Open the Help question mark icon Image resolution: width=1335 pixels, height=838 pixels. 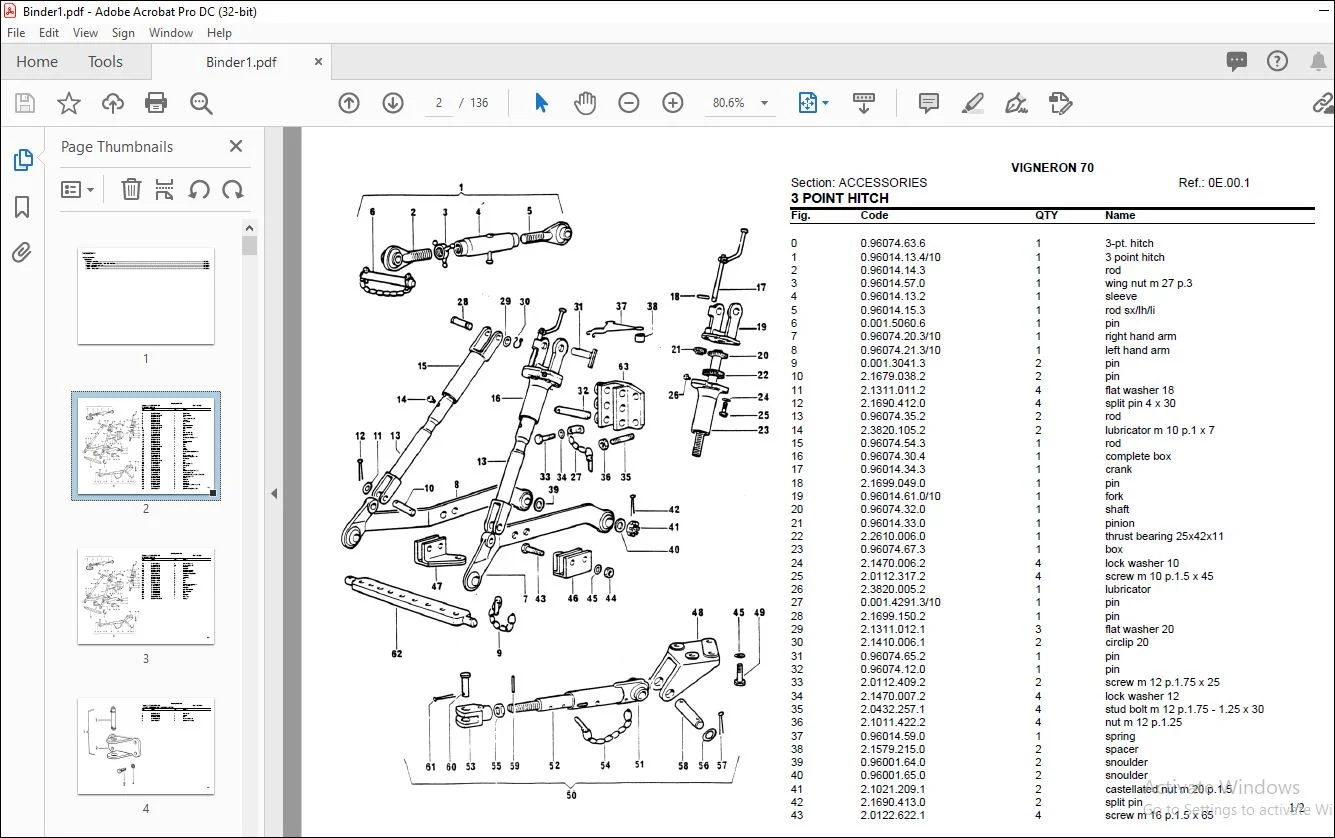pos(1277,62)
